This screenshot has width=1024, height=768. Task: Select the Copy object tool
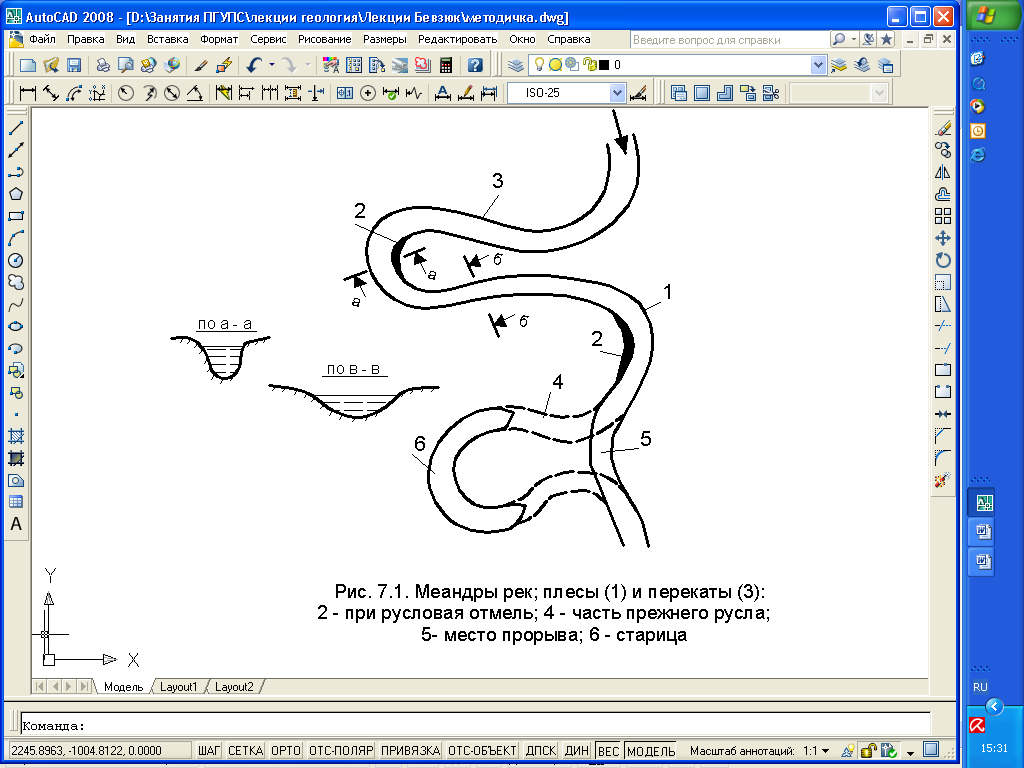pos(943,150)
